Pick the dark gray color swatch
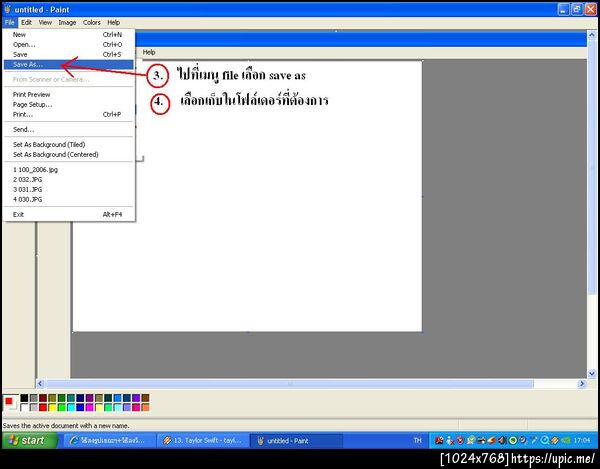Viewport: 600px width, 469px height. coord(34,398)
